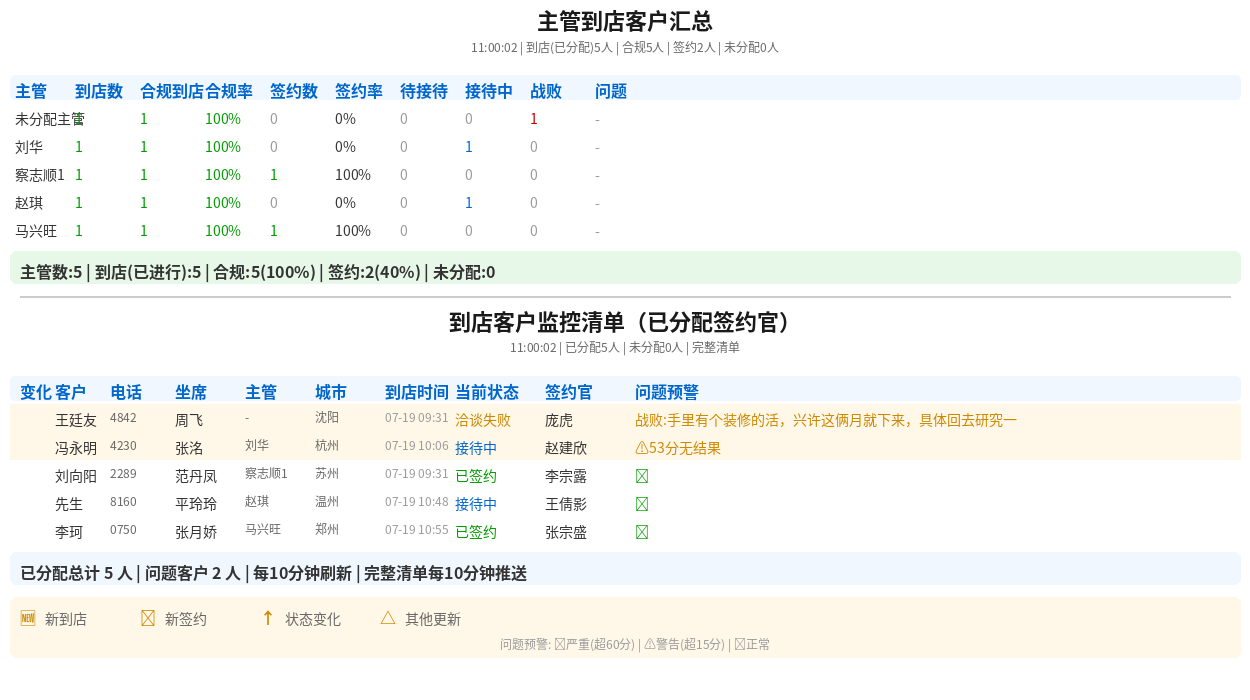Image resolution: width=1250 pixels, height=700 pixels.
Task: Click the 到店客户监控清单 title
Action: tap(625, 322)
